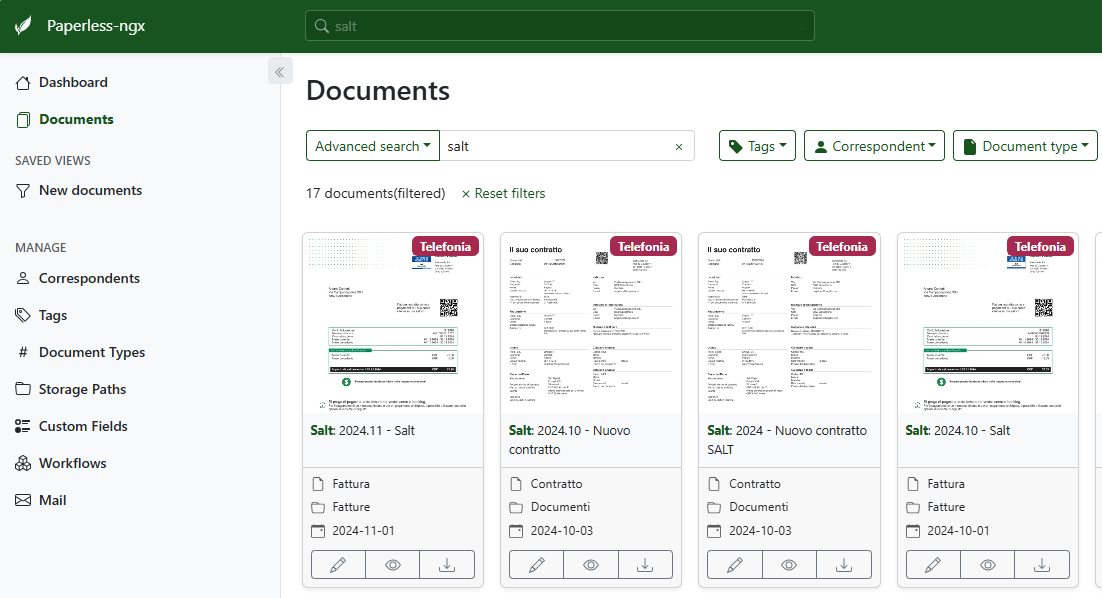Screen dimensions: 1102x598
Task: Expand the Document type filter dropdown
Action: [1025, 146]
